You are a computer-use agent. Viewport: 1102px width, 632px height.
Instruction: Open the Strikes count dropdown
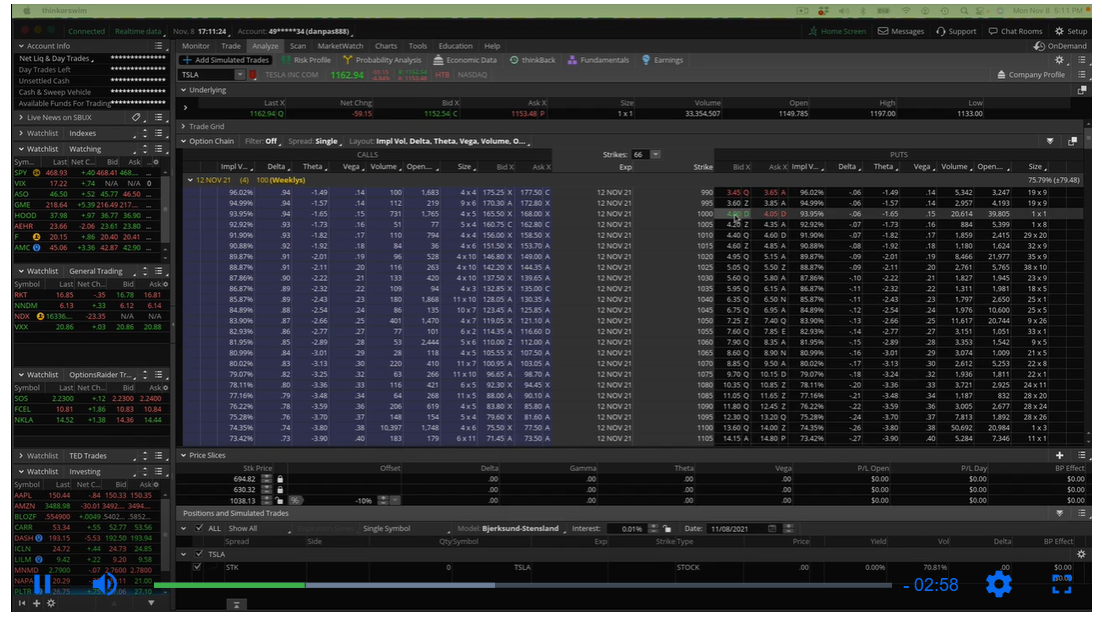[655, 155]
